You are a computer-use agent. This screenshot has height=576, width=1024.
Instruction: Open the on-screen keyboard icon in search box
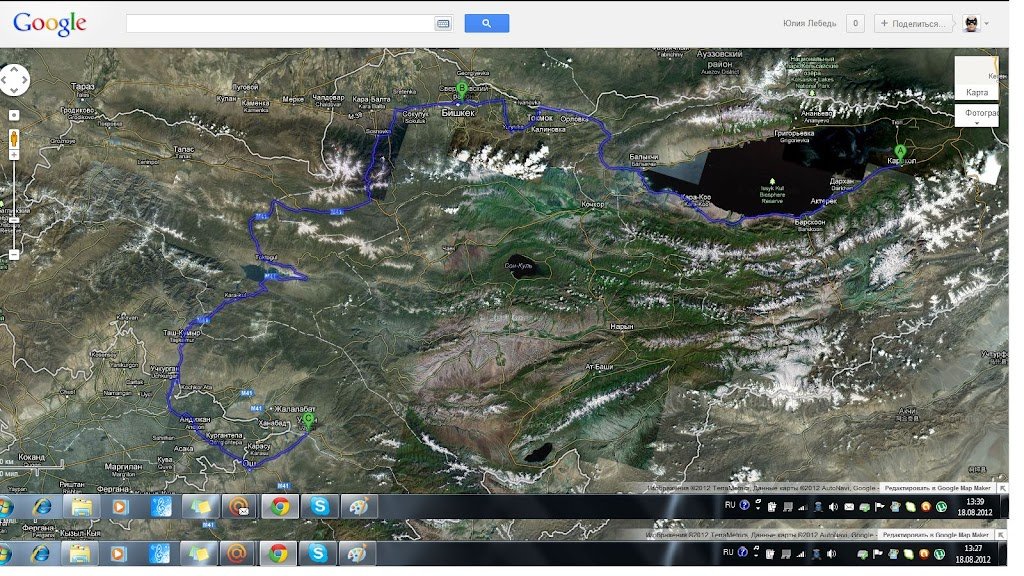443,23
